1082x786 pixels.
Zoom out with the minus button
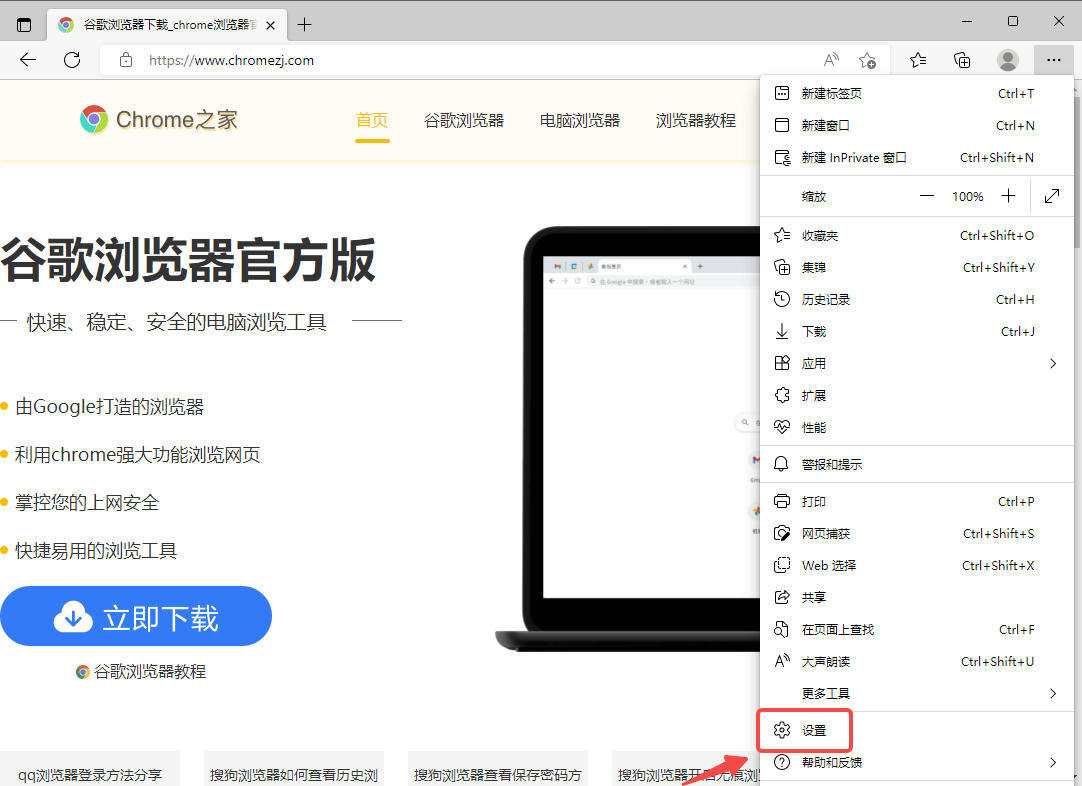point(927,197)
